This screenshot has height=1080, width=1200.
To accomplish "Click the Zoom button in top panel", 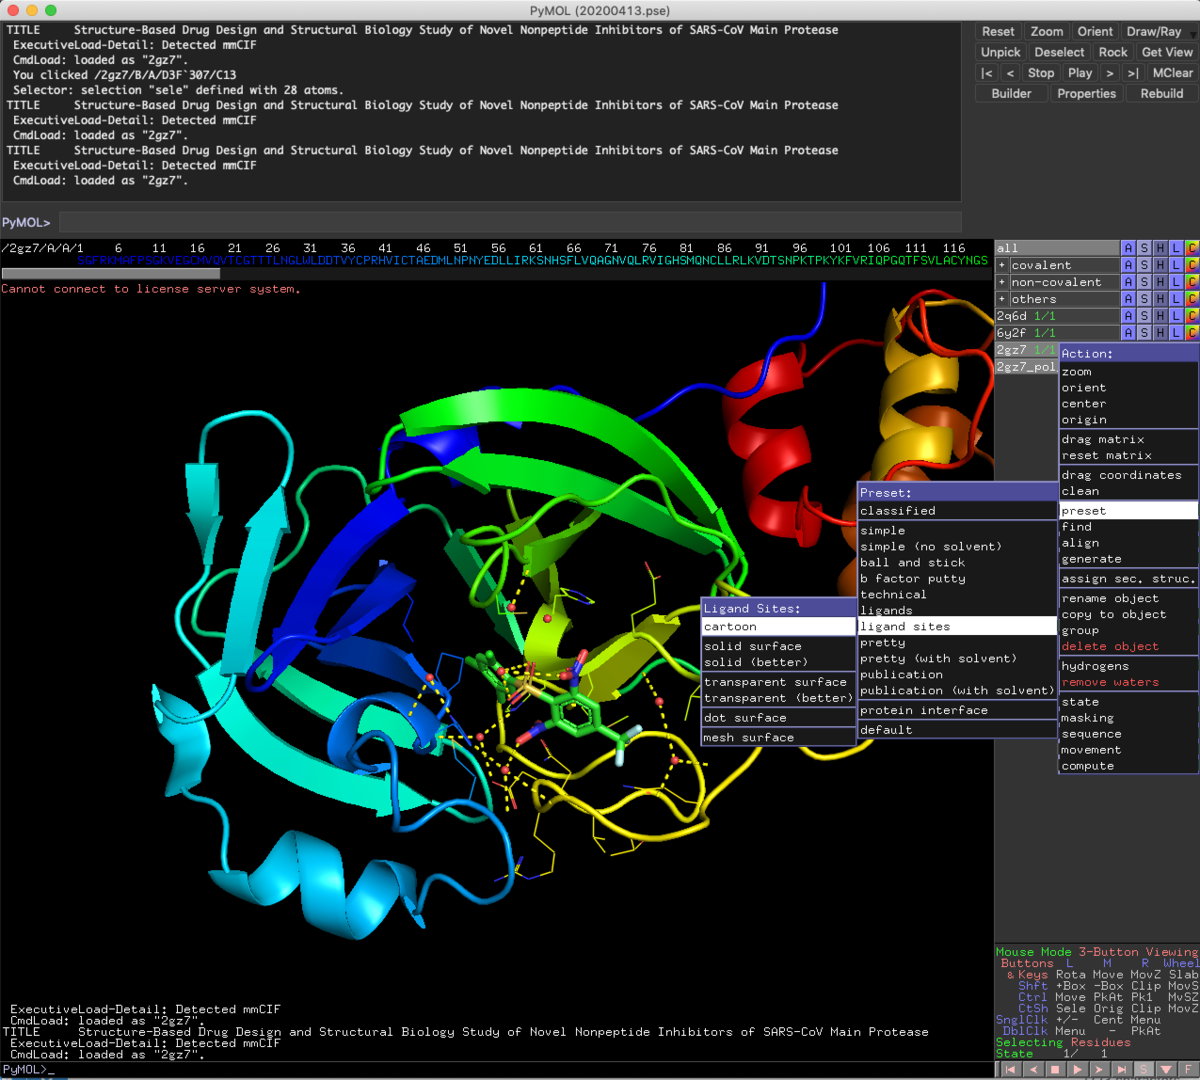I will click(1047, 32).
